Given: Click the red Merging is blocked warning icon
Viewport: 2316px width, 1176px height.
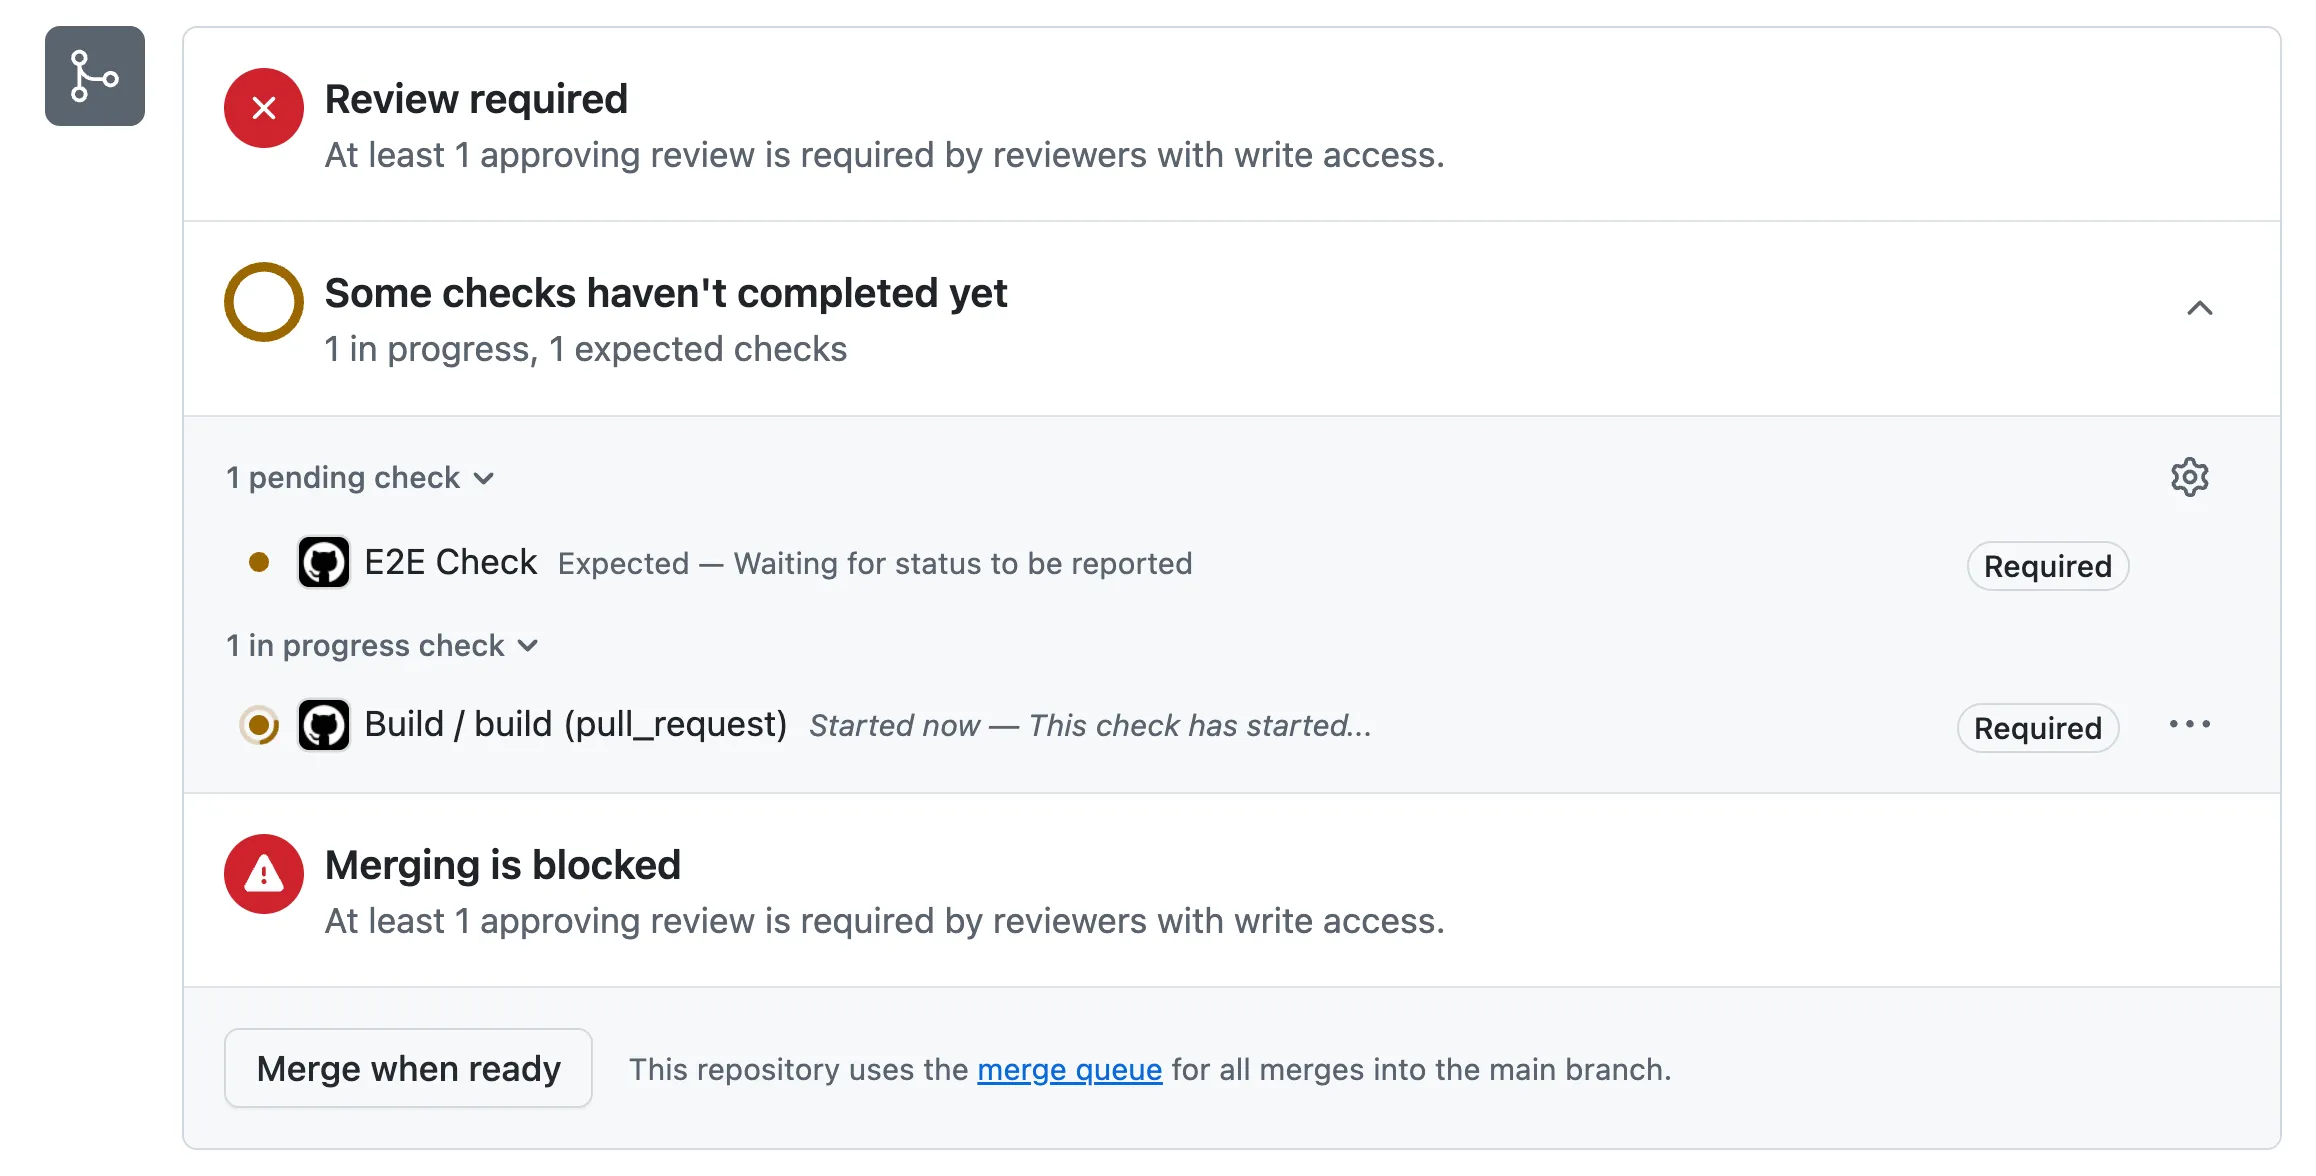Looking at the screenshot, I should click(264, 874).
